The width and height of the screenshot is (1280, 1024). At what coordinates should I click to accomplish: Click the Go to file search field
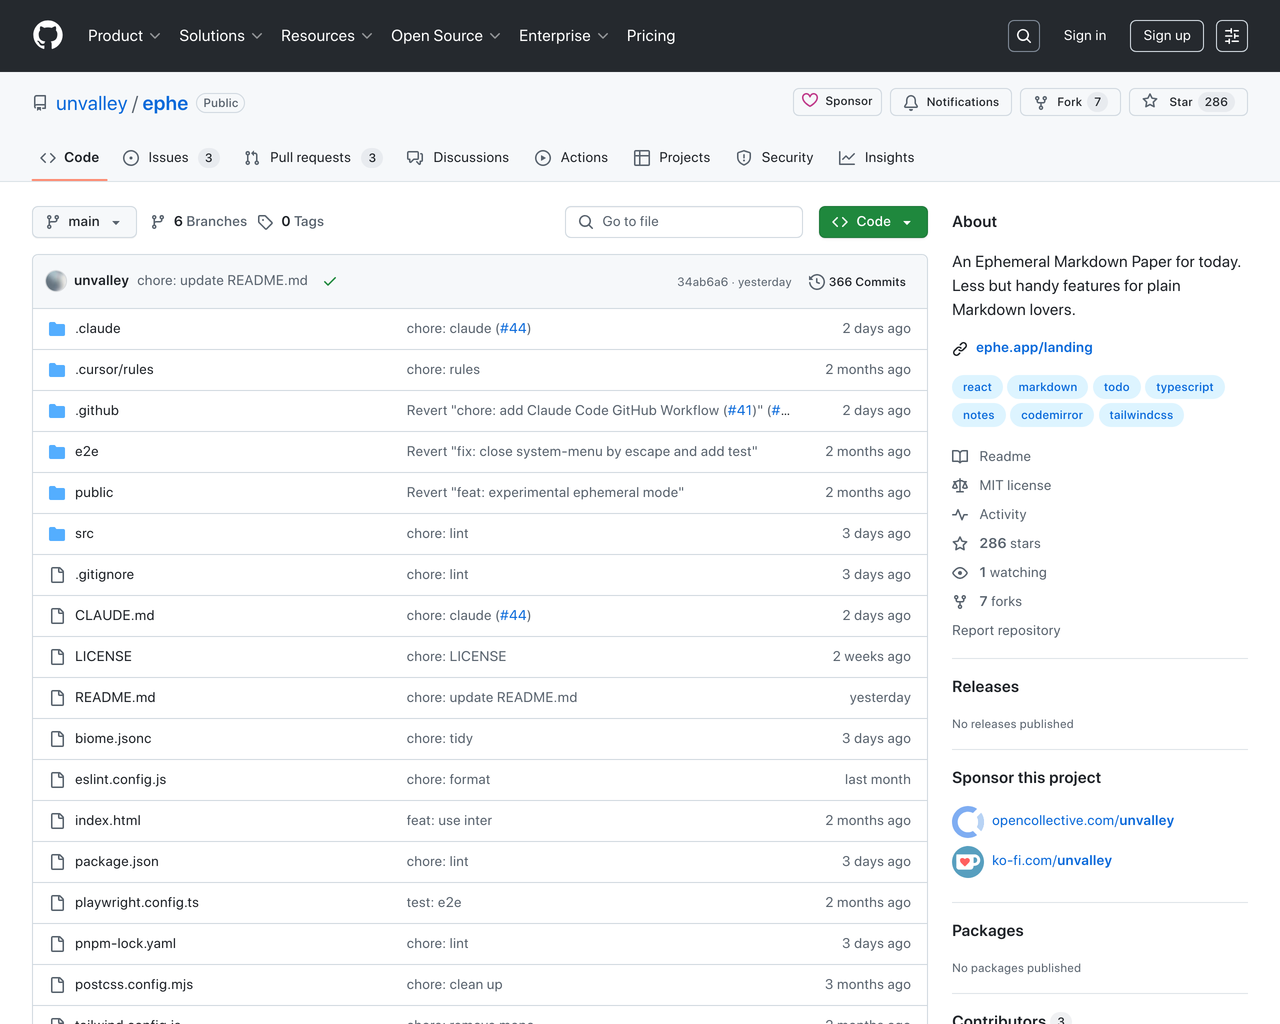click(x=684, y=222)
